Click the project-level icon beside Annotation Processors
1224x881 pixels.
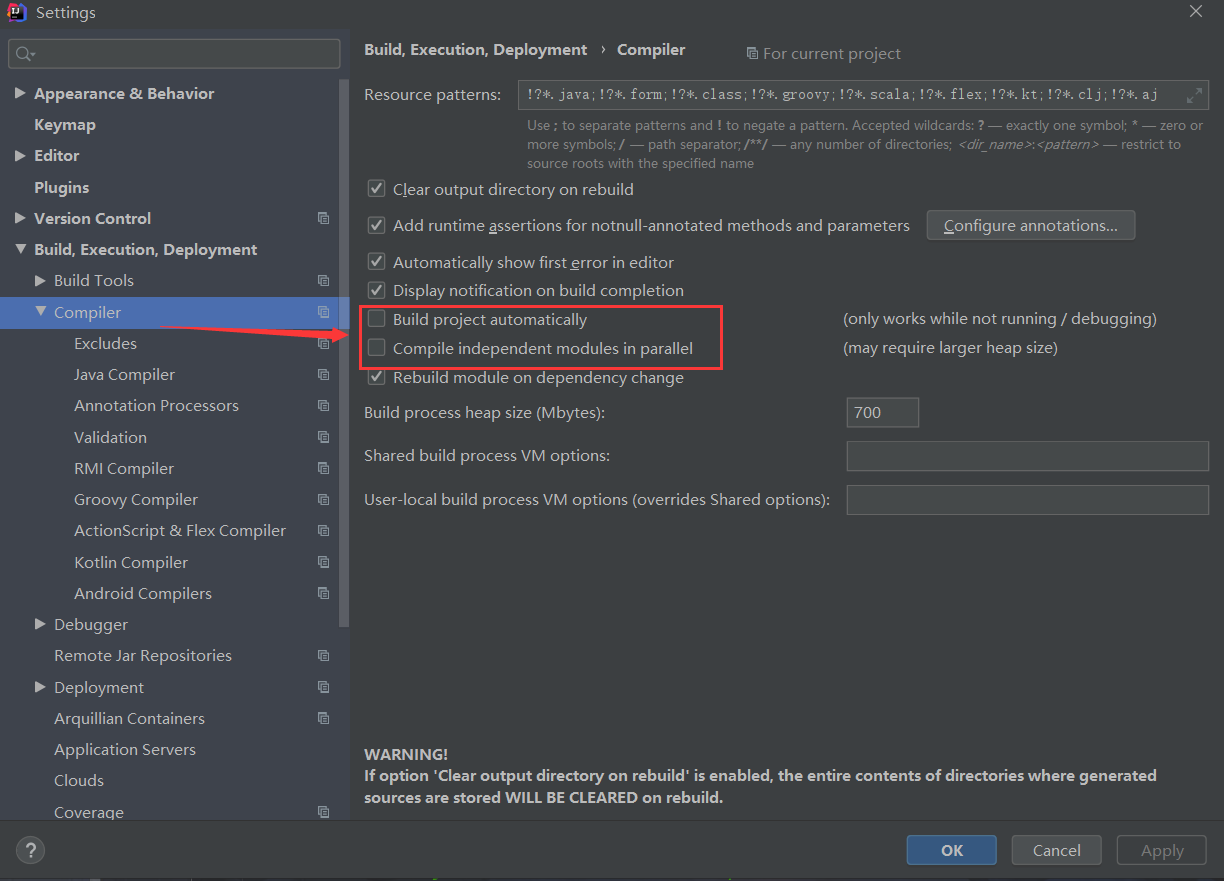click(x=323, y=406)
